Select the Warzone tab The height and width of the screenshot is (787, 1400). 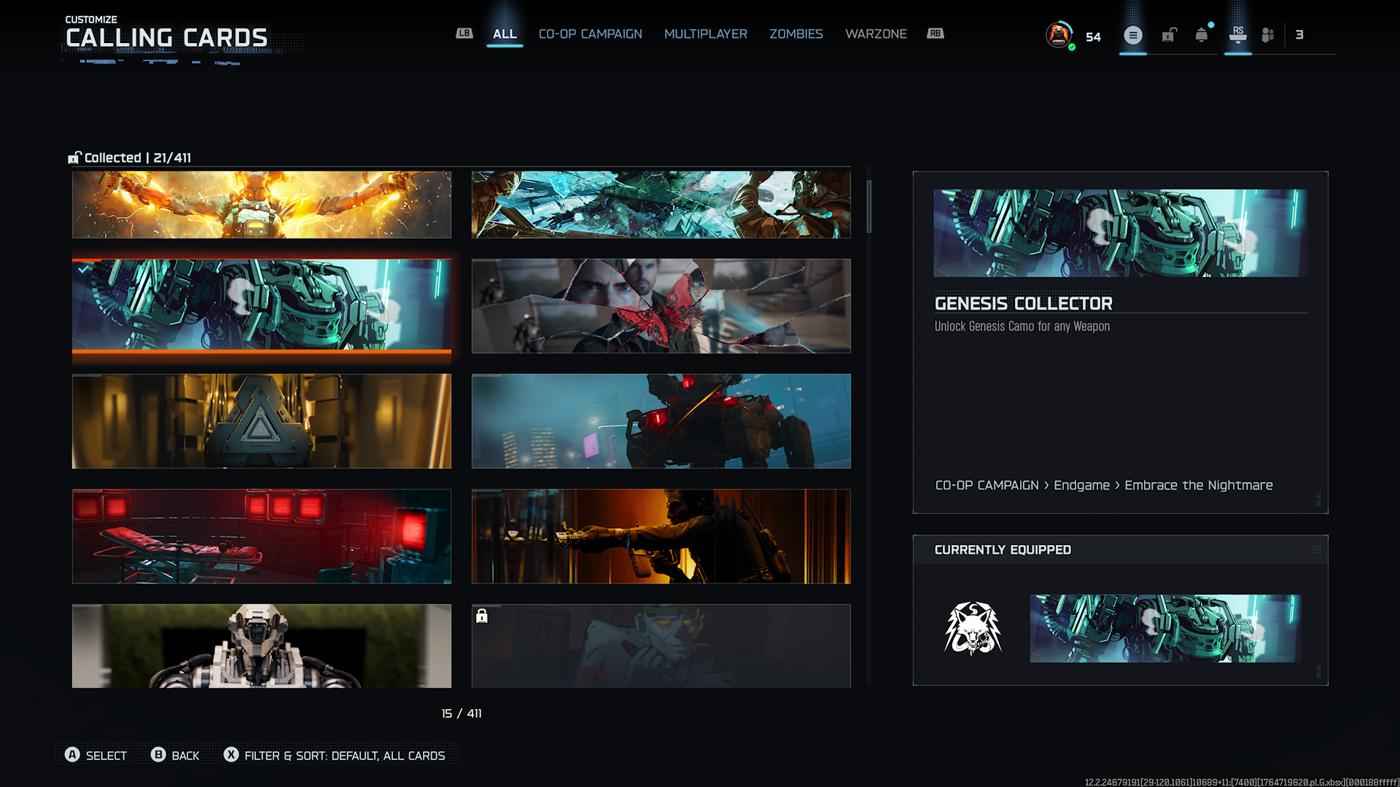pyautogui.click(x=875, y=34)
